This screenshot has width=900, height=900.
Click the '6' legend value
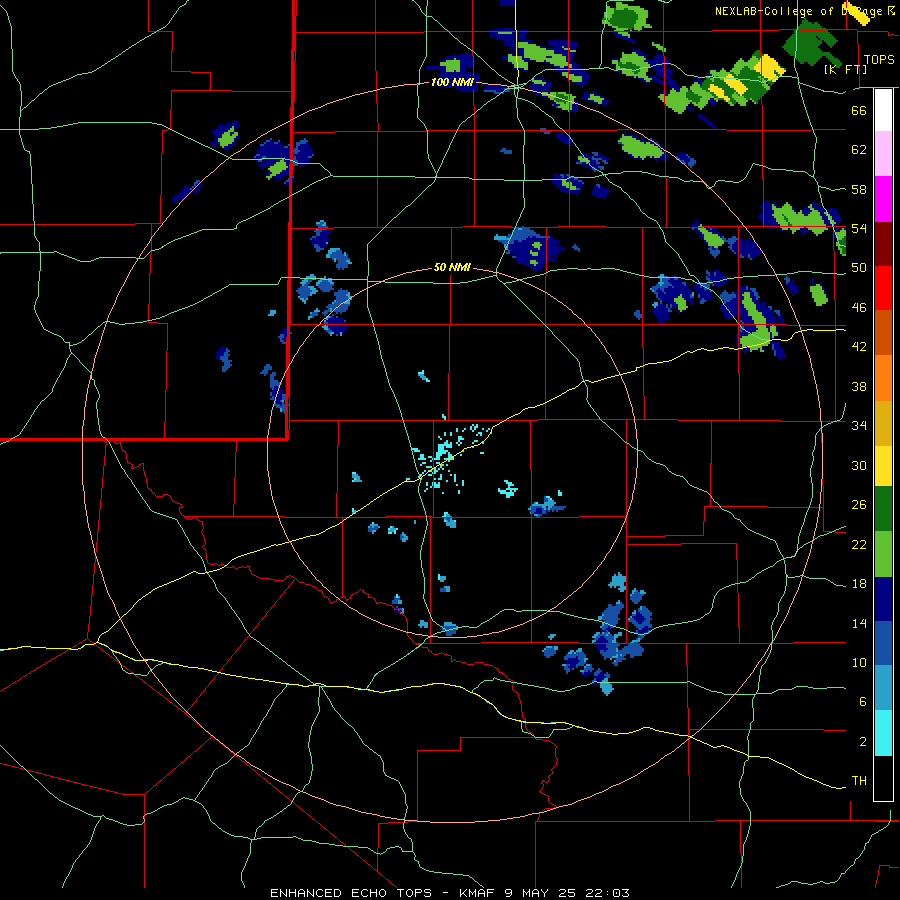pyautogui.click(x=863, y=702)
